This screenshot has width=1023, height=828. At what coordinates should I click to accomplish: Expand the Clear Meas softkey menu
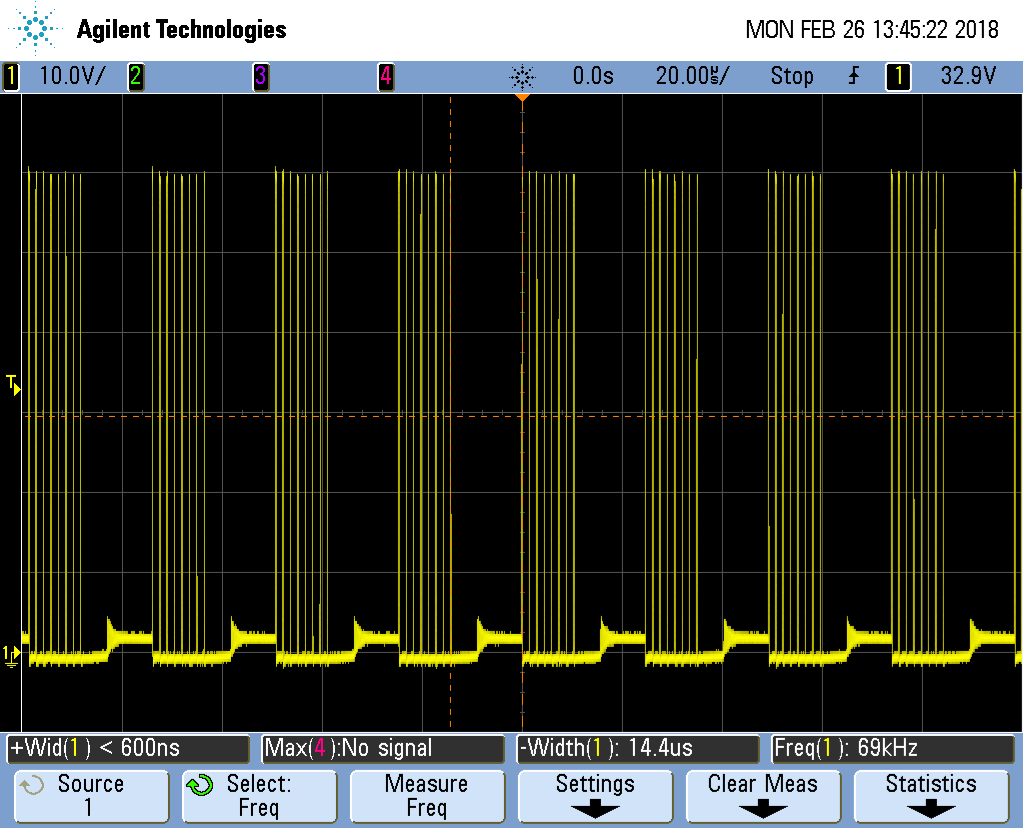(x=763, y=796)
